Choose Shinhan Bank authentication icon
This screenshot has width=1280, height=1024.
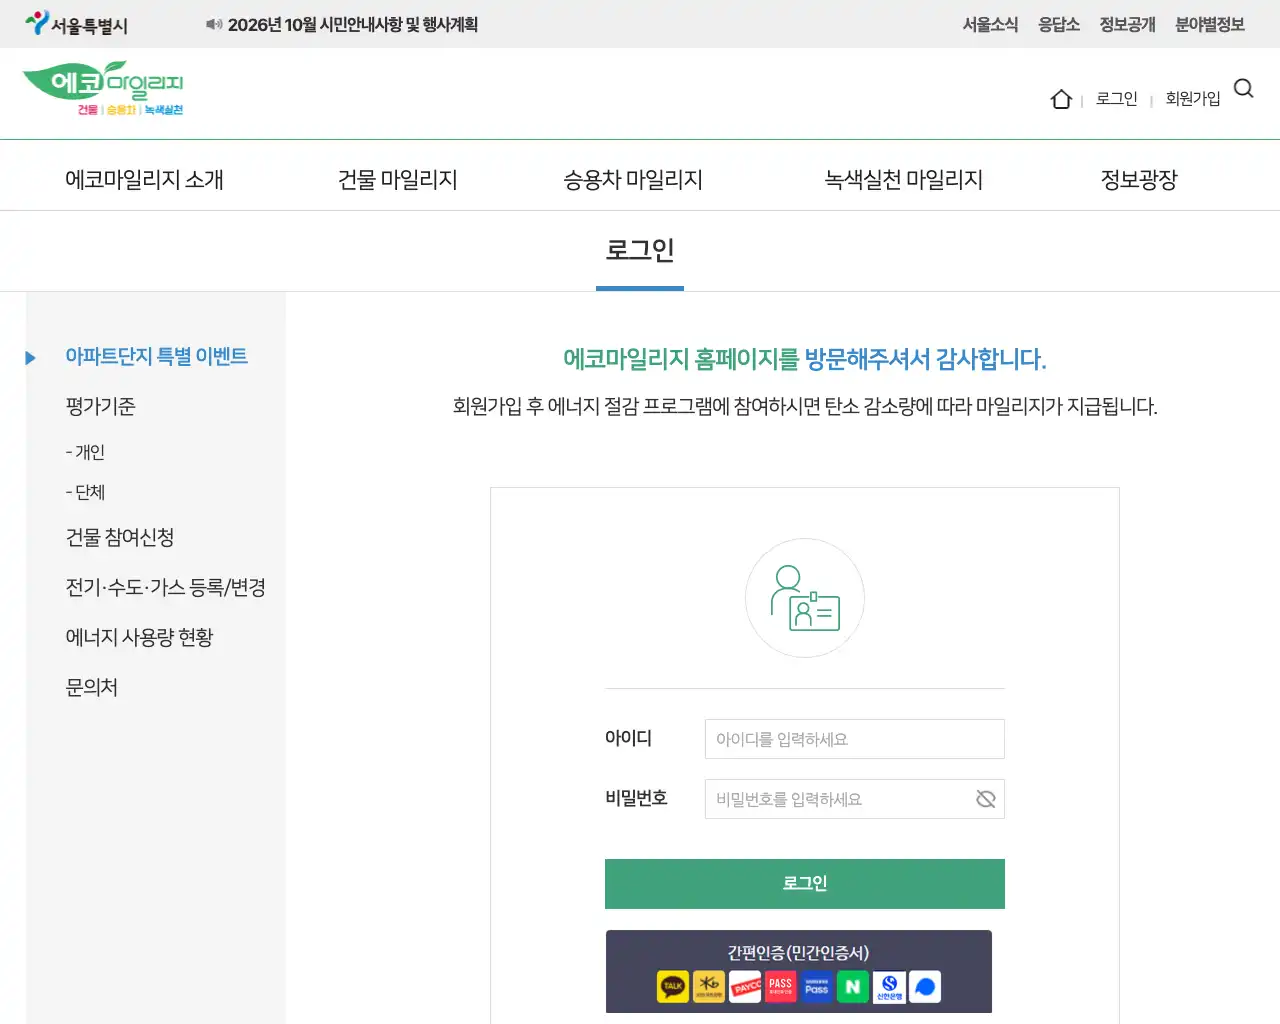click(x=889, y=987)
